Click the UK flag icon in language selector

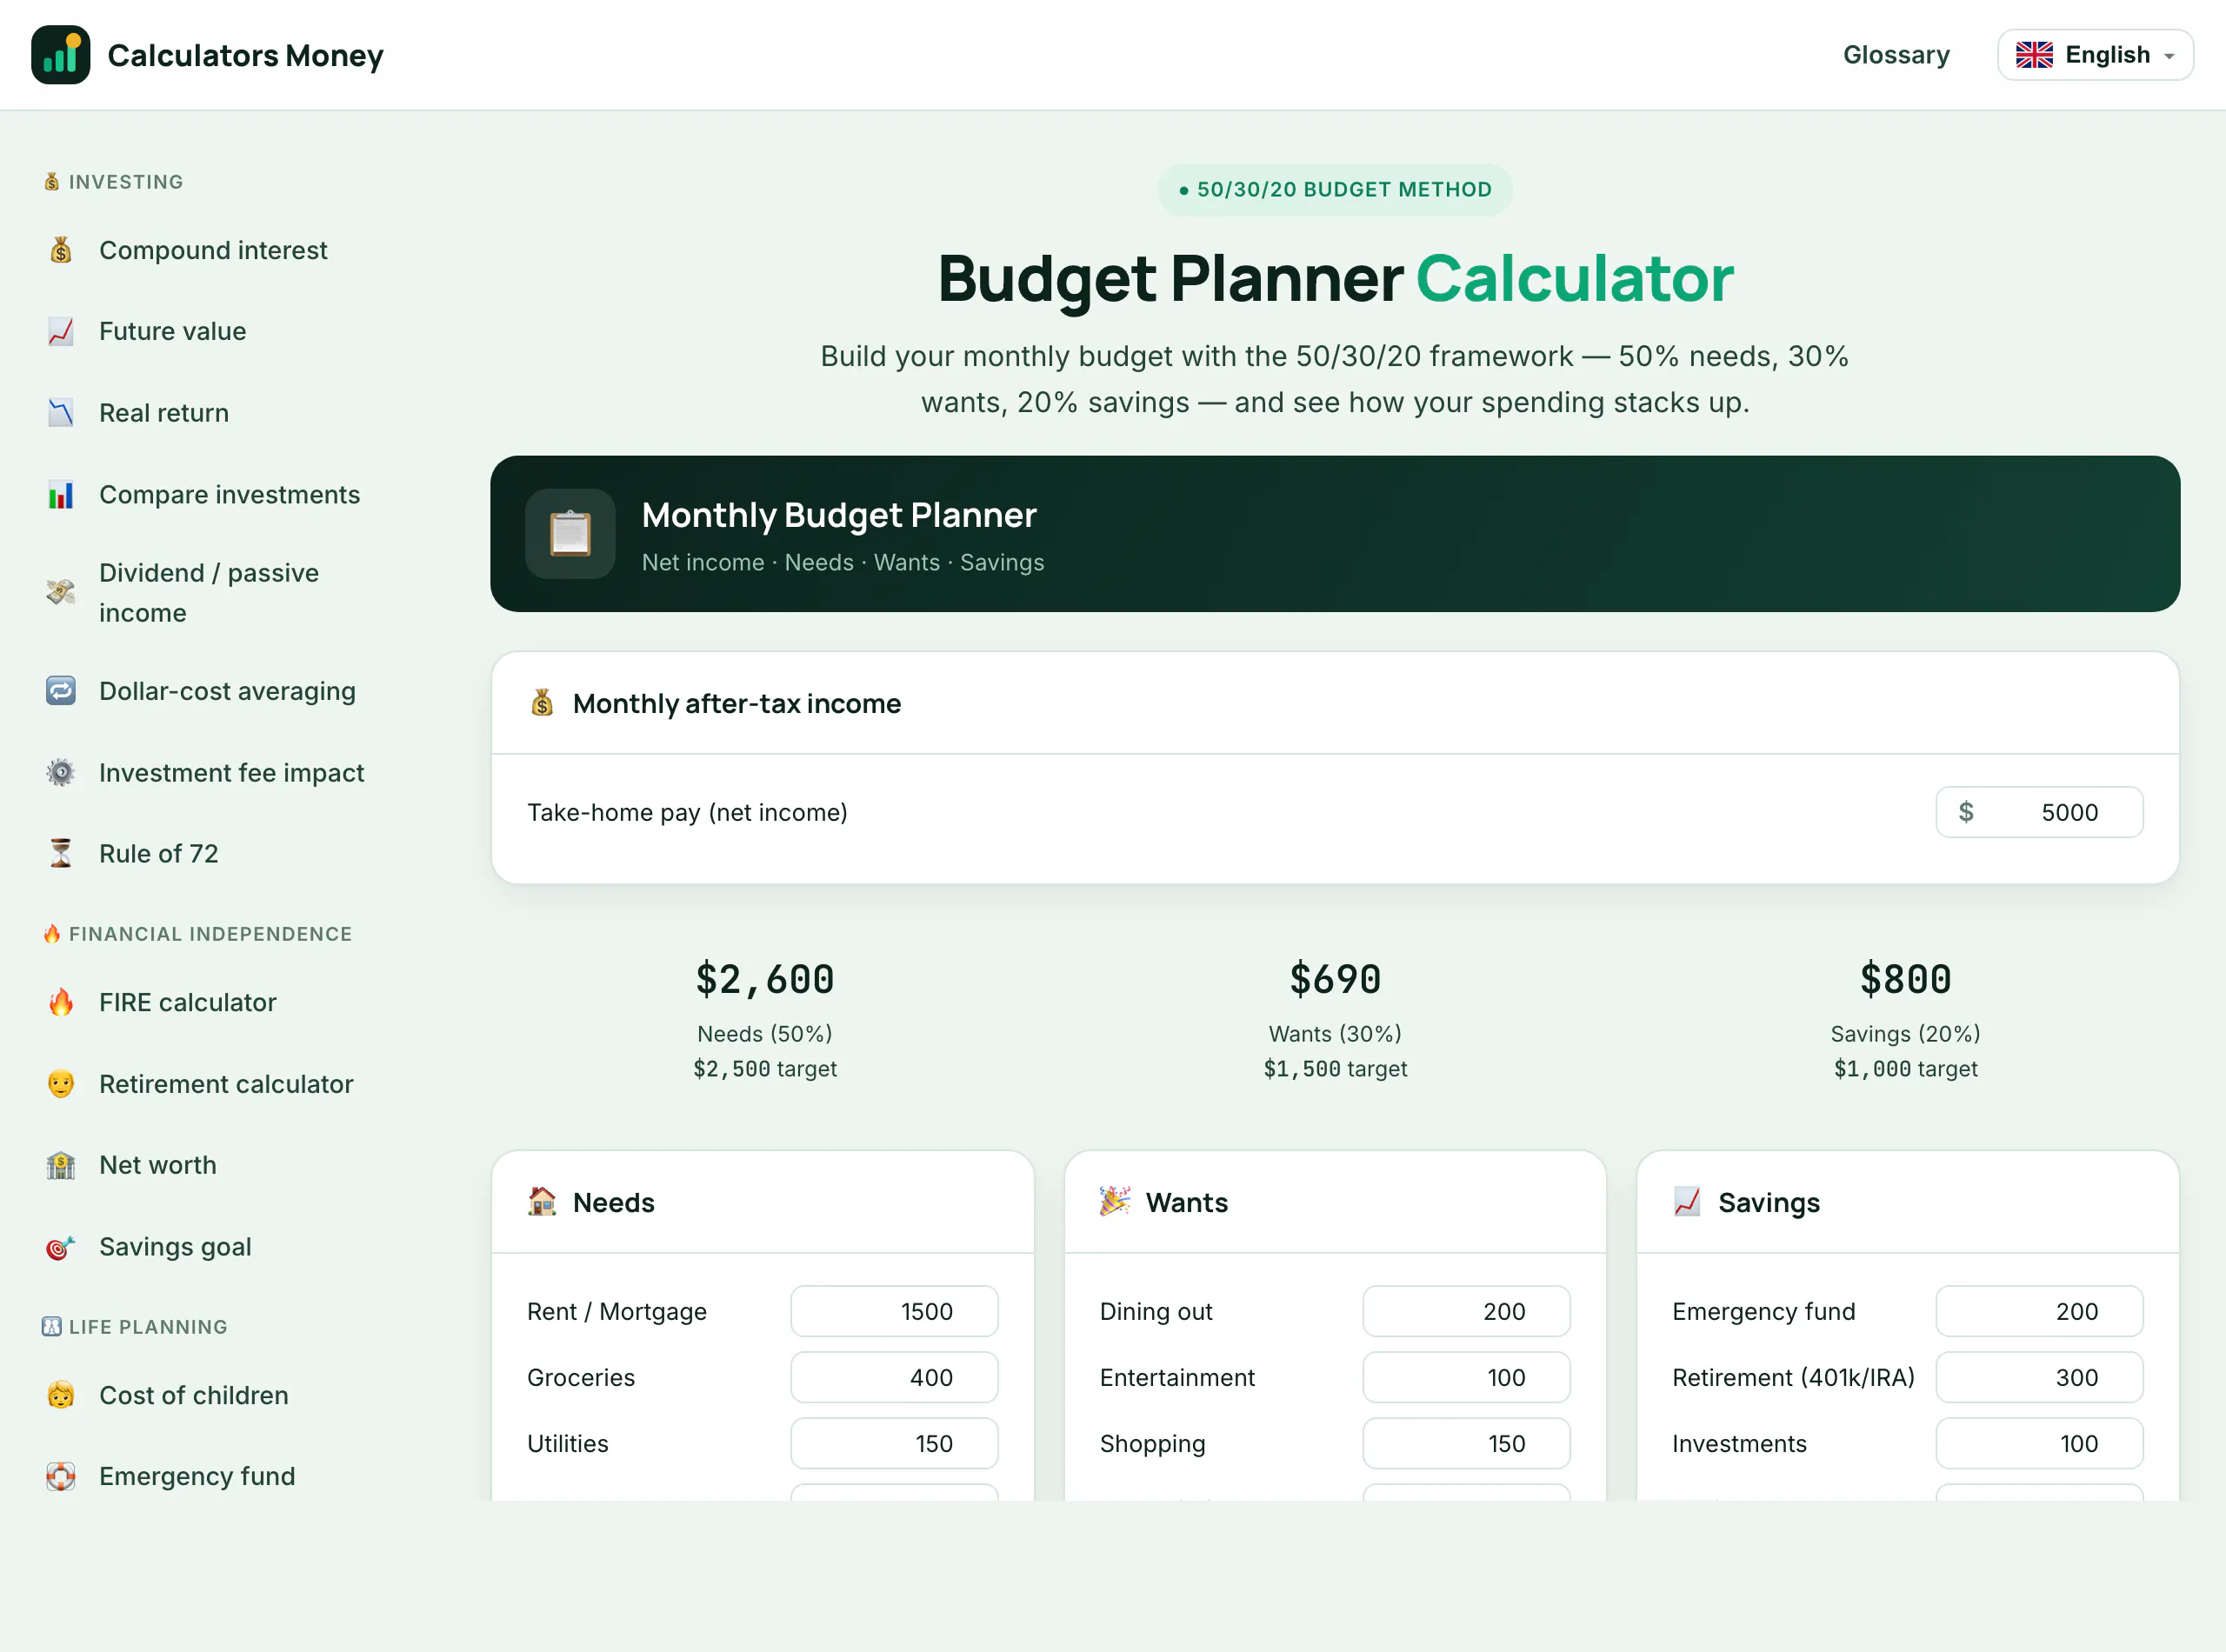click(2034, 55)
